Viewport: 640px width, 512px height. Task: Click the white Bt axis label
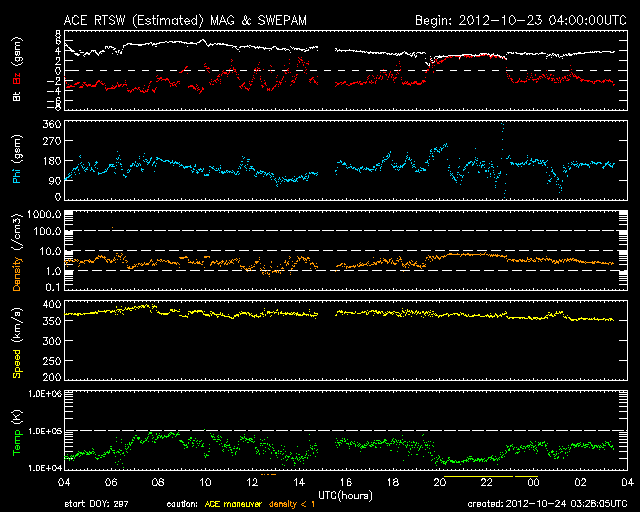point(16,97)
